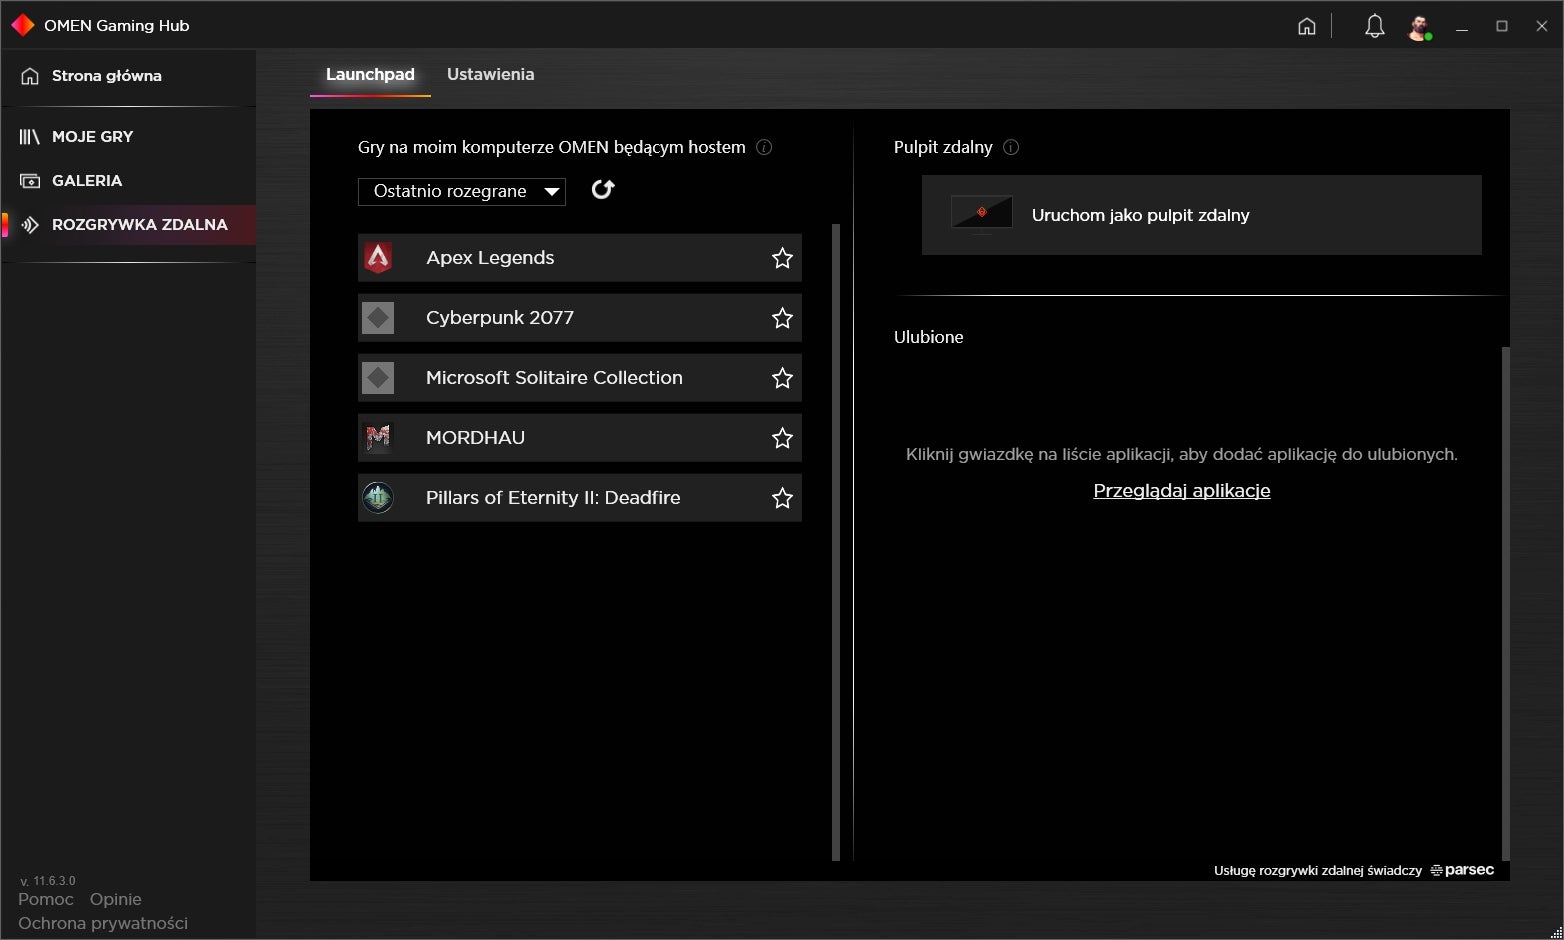Open the Ostatnio rozegrane sort dropdown

pyautogui.click(x=462, y=191)
